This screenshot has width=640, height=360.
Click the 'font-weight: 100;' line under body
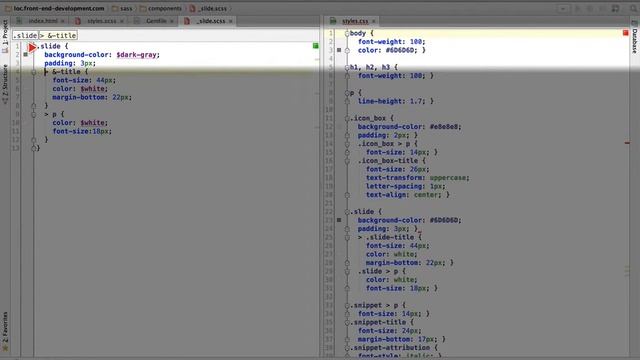click(x=391, y=42)
